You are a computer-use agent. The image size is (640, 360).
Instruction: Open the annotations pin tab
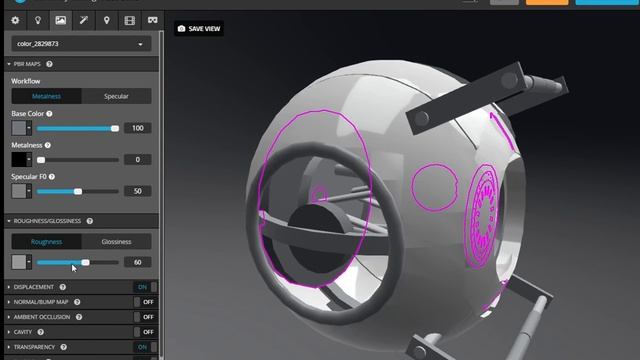(107, 20)
